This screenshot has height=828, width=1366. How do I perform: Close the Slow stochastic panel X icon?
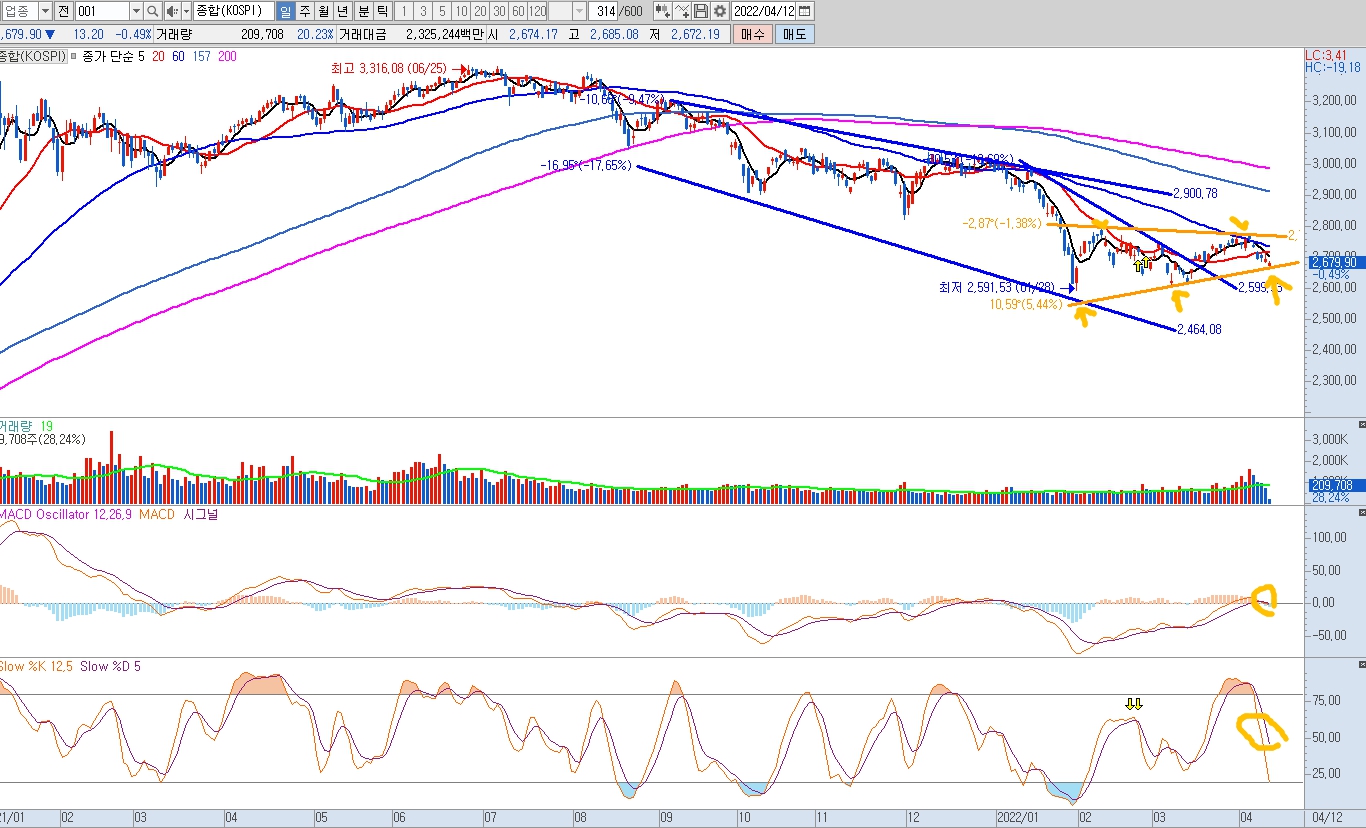1361,664
